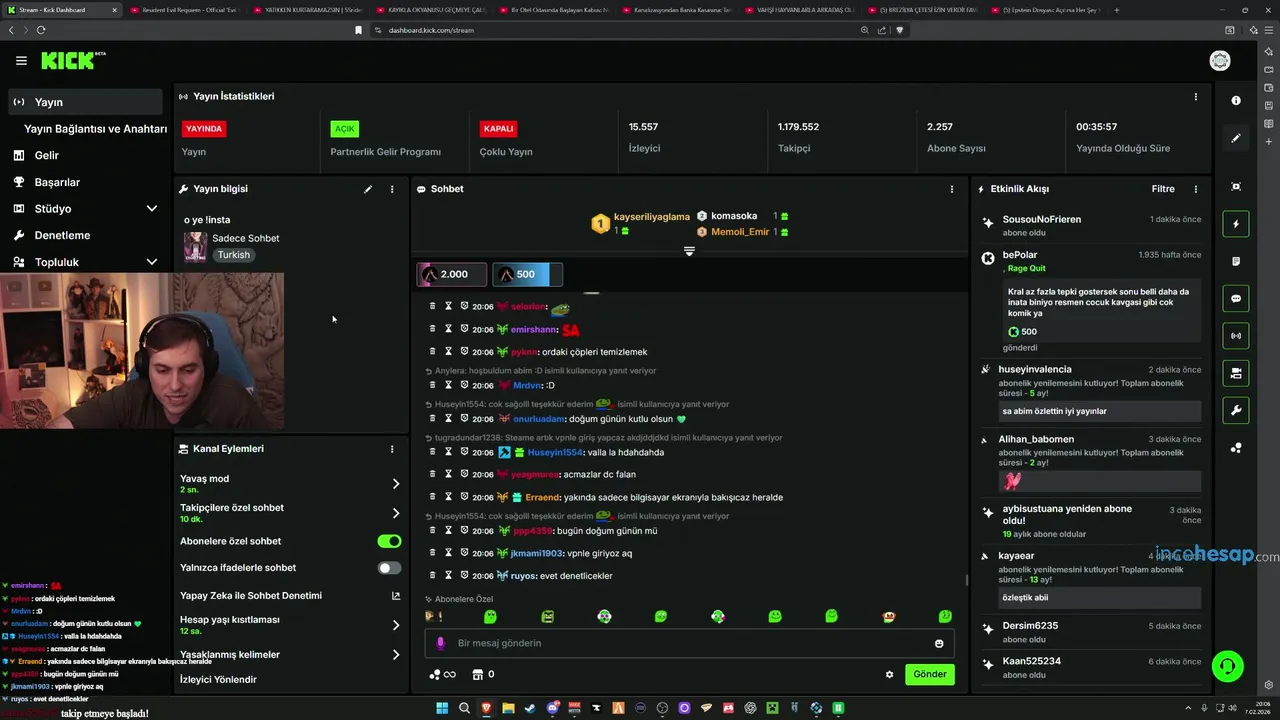This screenshot has width=1280, height=720.
Task: Toggle Abonelere özel sohbet switch off
Action: (389, 541)
